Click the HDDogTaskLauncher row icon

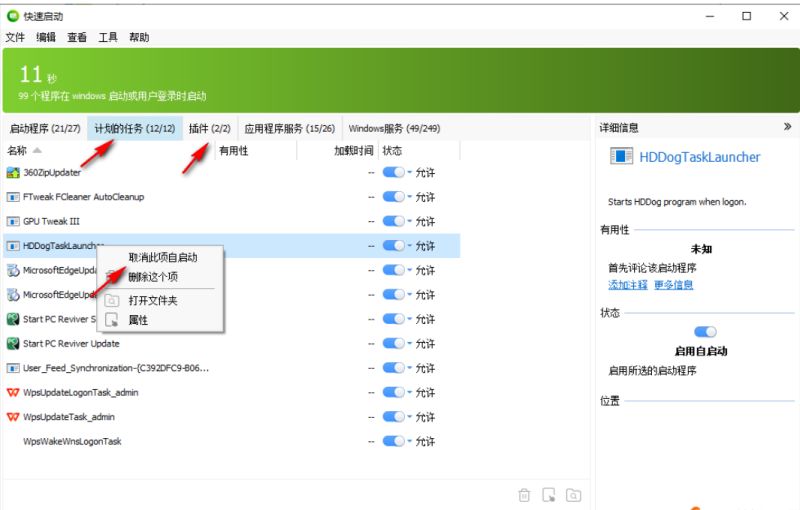coord(13,246)
